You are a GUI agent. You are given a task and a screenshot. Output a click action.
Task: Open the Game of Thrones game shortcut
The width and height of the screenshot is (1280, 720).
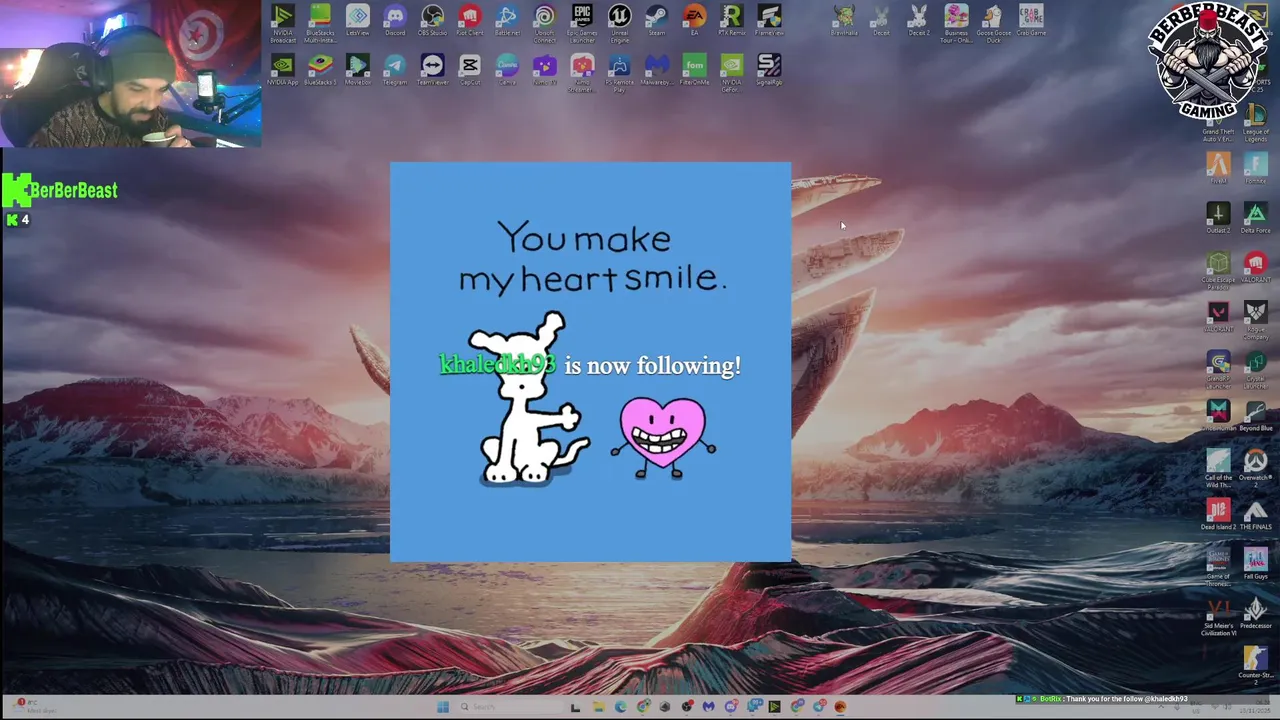point(1218,566)
